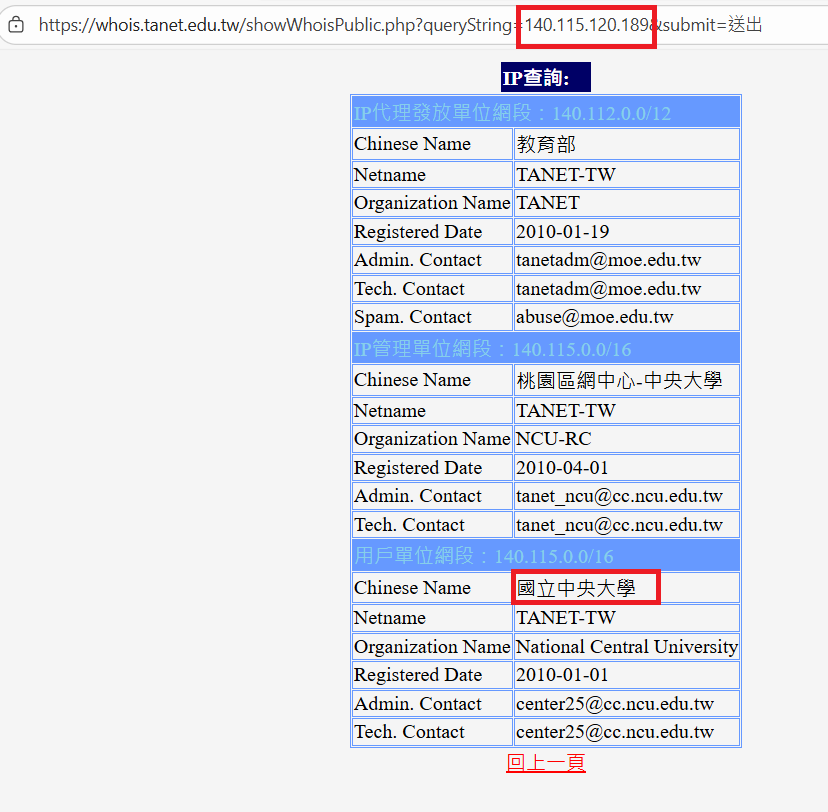Click the Organization Name label beside NCU-RC
Viewport: 828px width, 812px height.
click(x=432, y=439)
